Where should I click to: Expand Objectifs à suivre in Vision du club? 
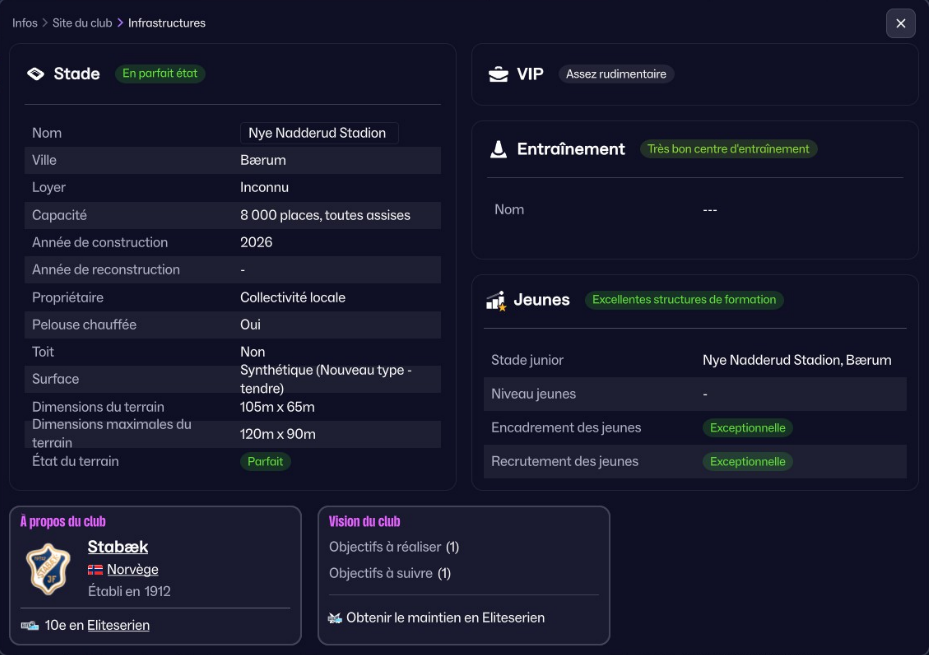(389, 573)
